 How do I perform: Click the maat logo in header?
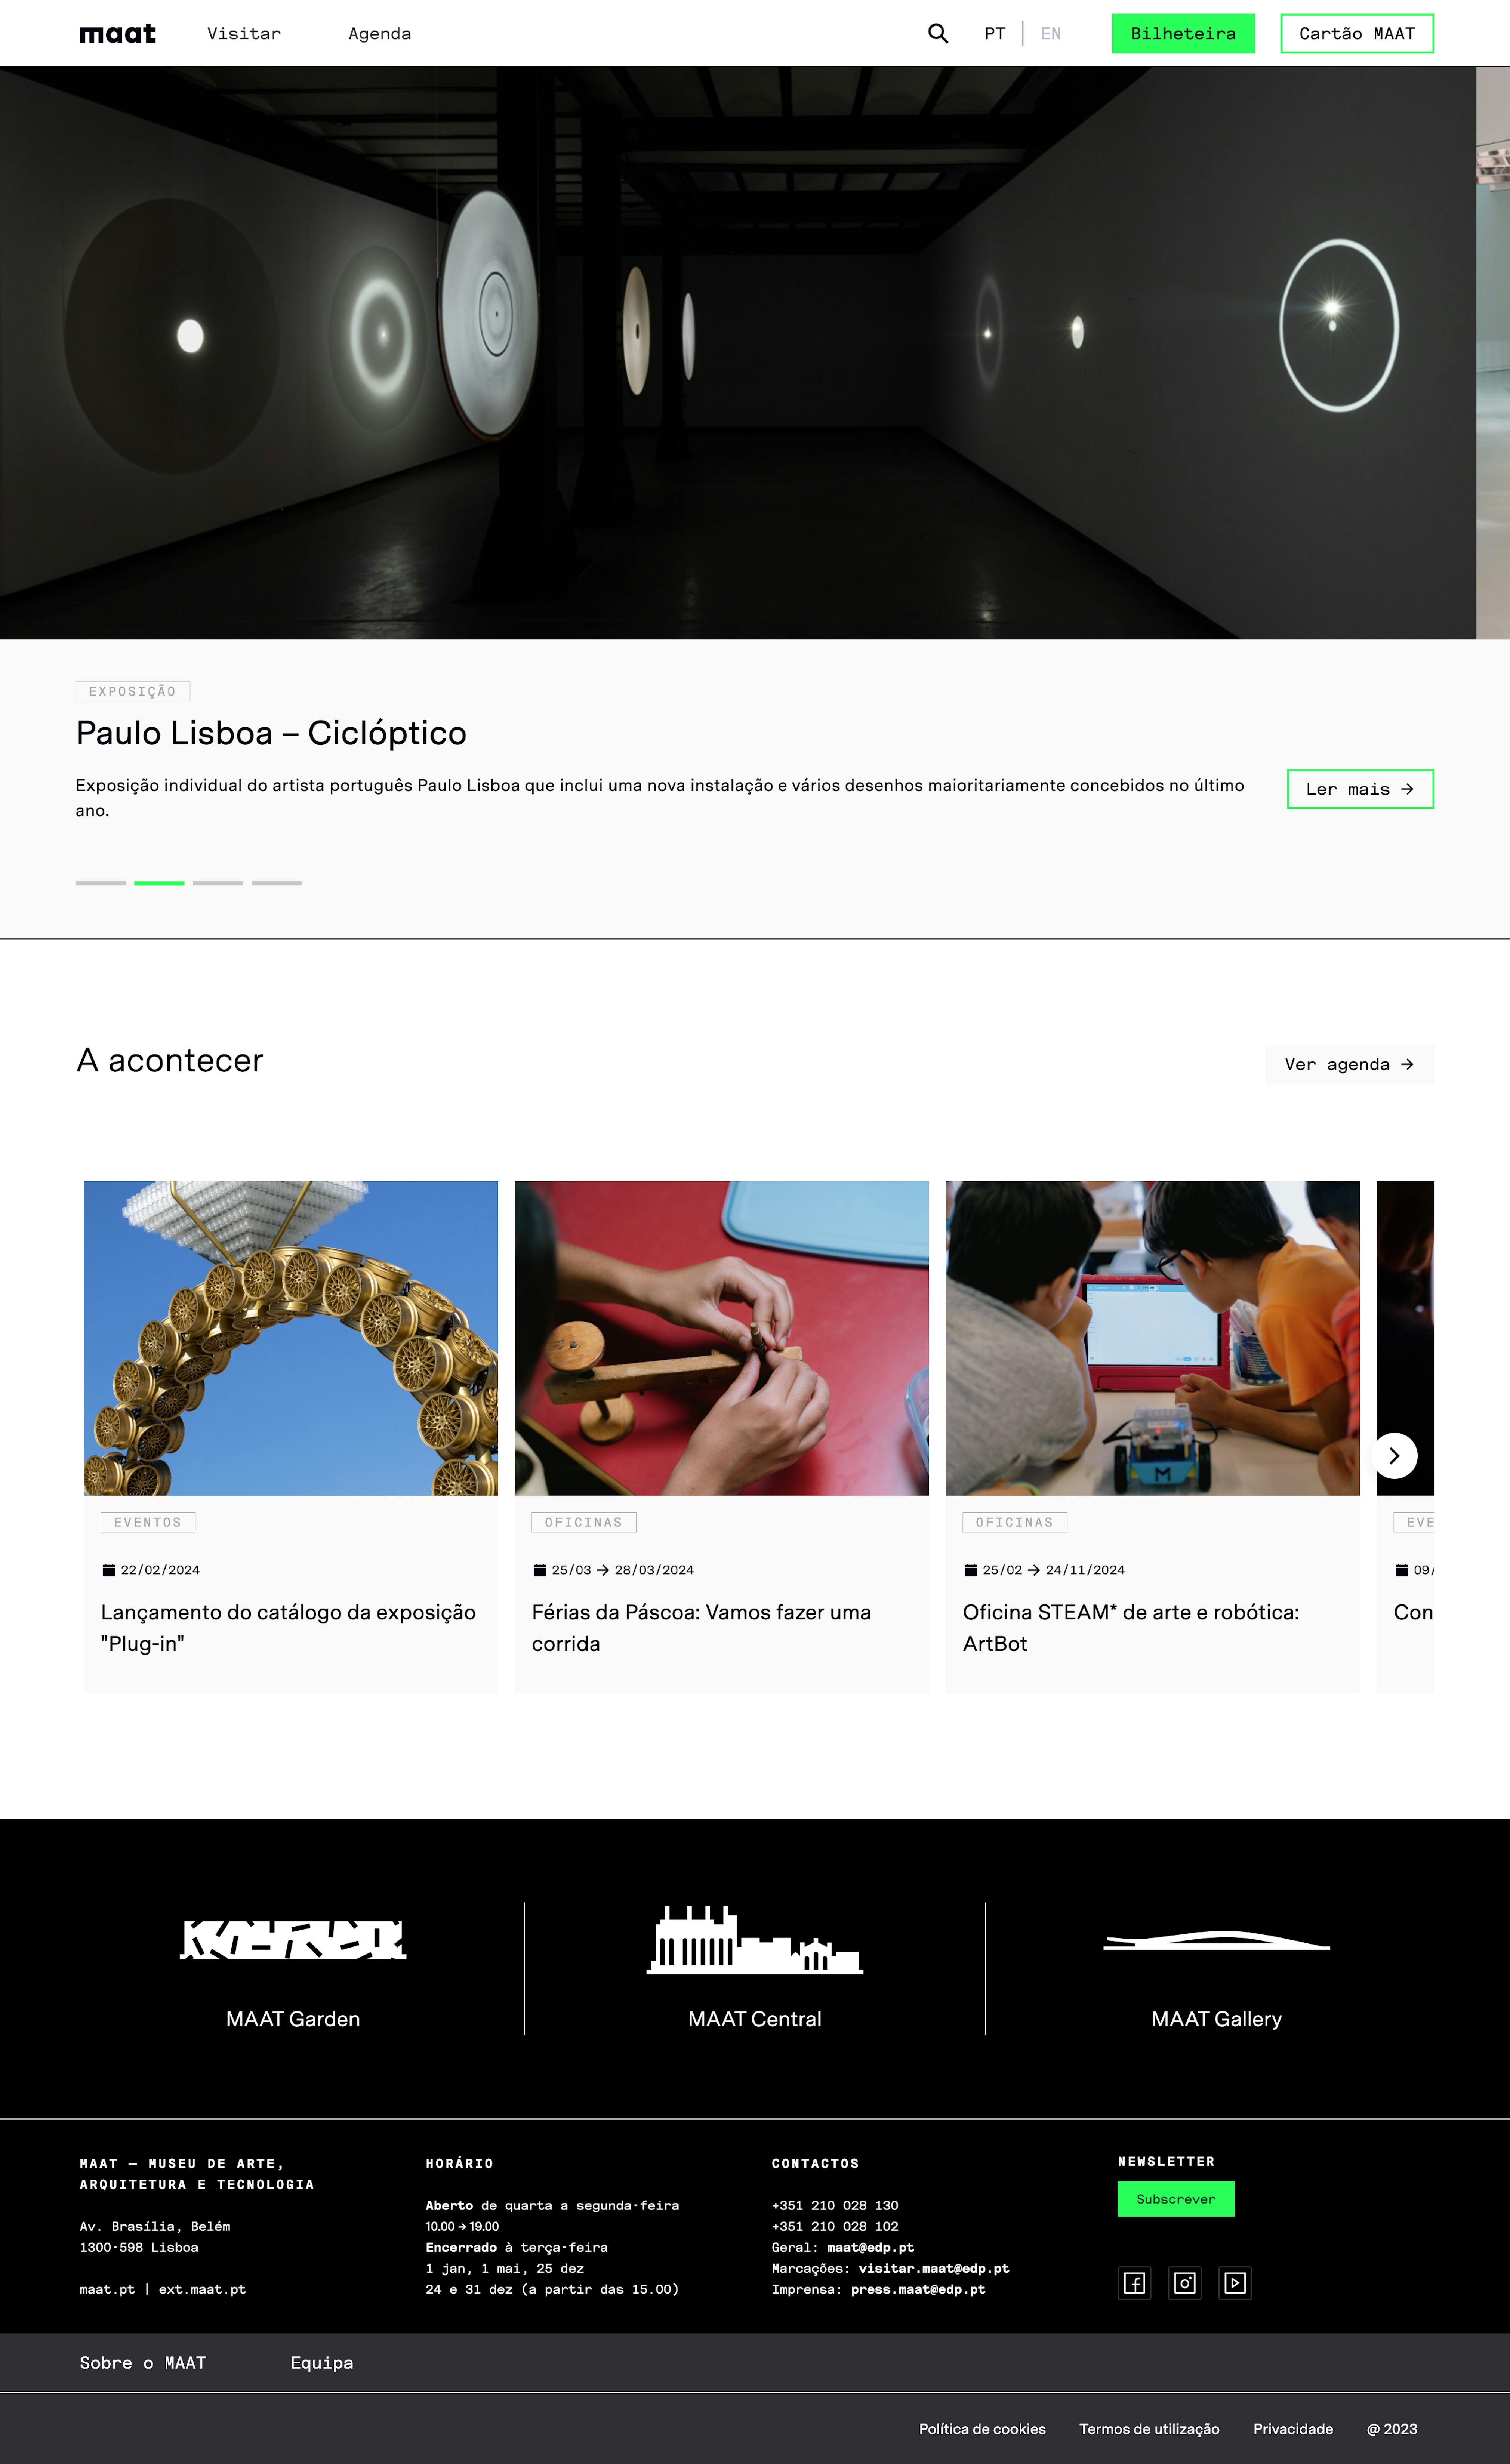[118, 34]
